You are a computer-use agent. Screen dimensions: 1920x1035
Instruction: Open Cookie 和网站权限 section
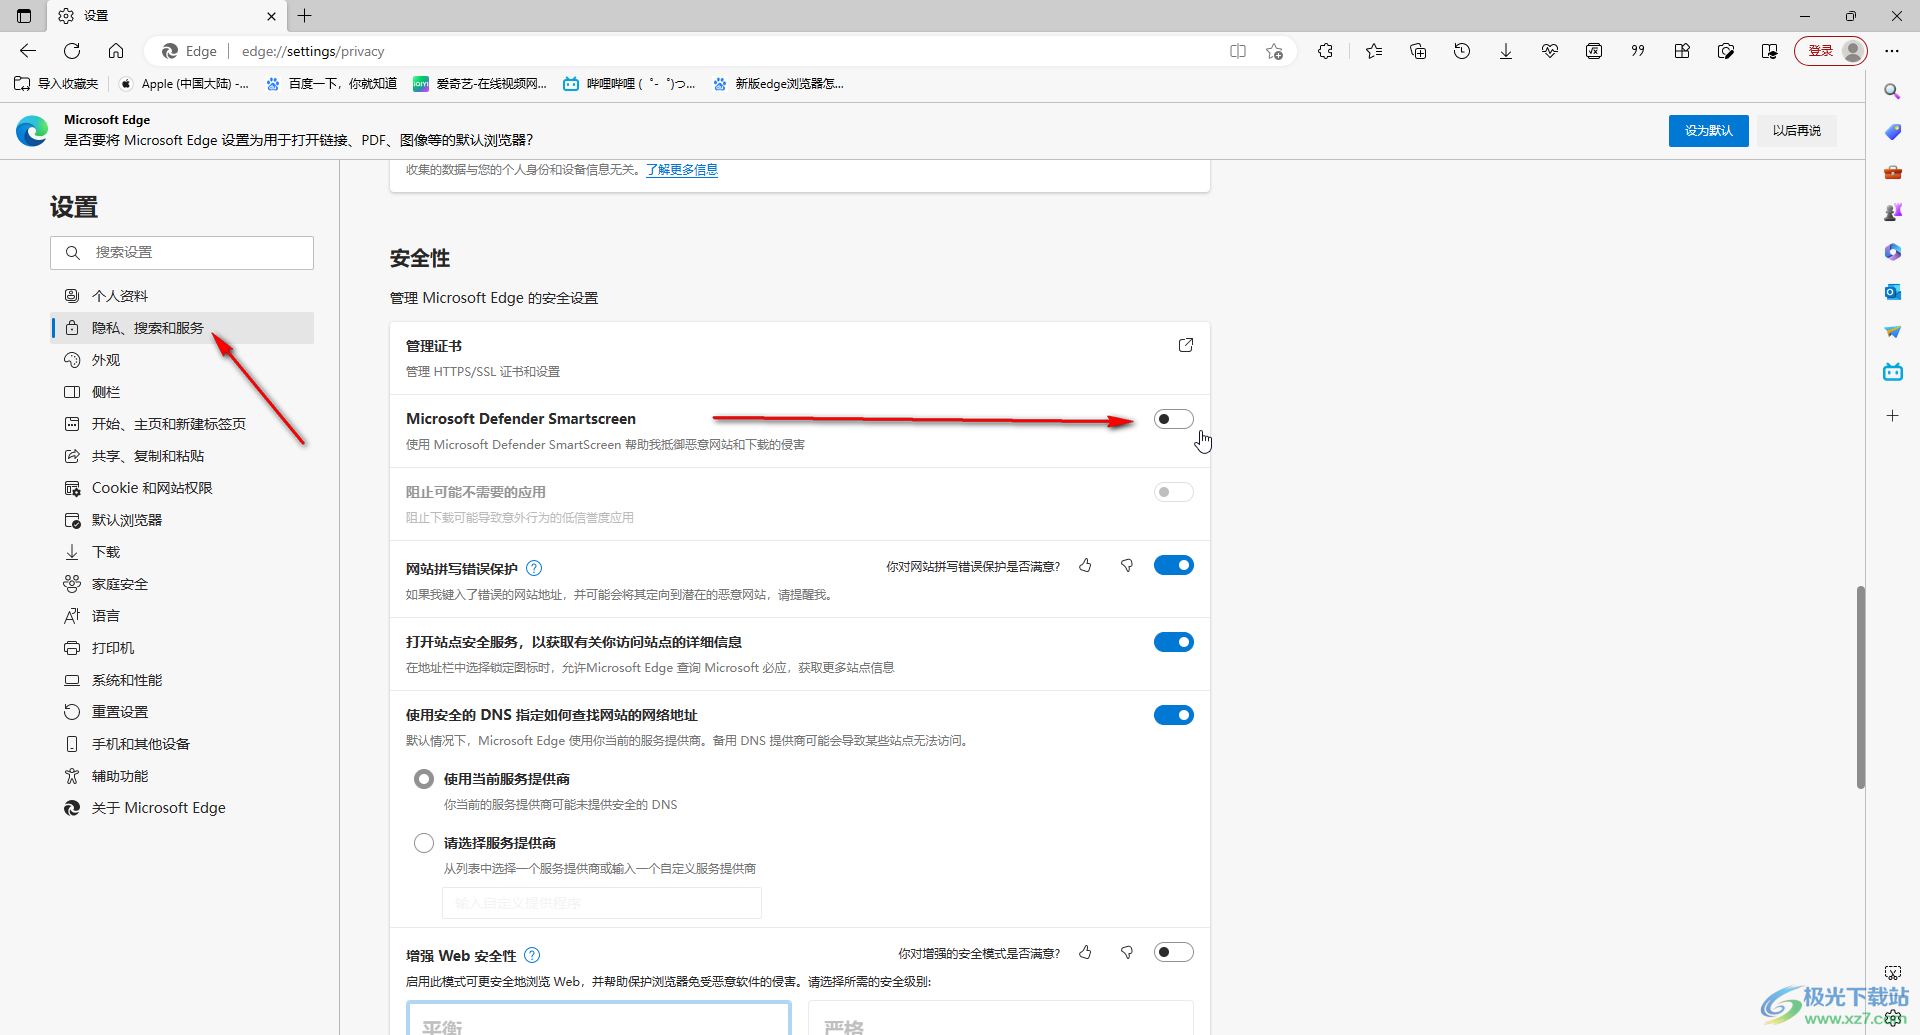182,488
